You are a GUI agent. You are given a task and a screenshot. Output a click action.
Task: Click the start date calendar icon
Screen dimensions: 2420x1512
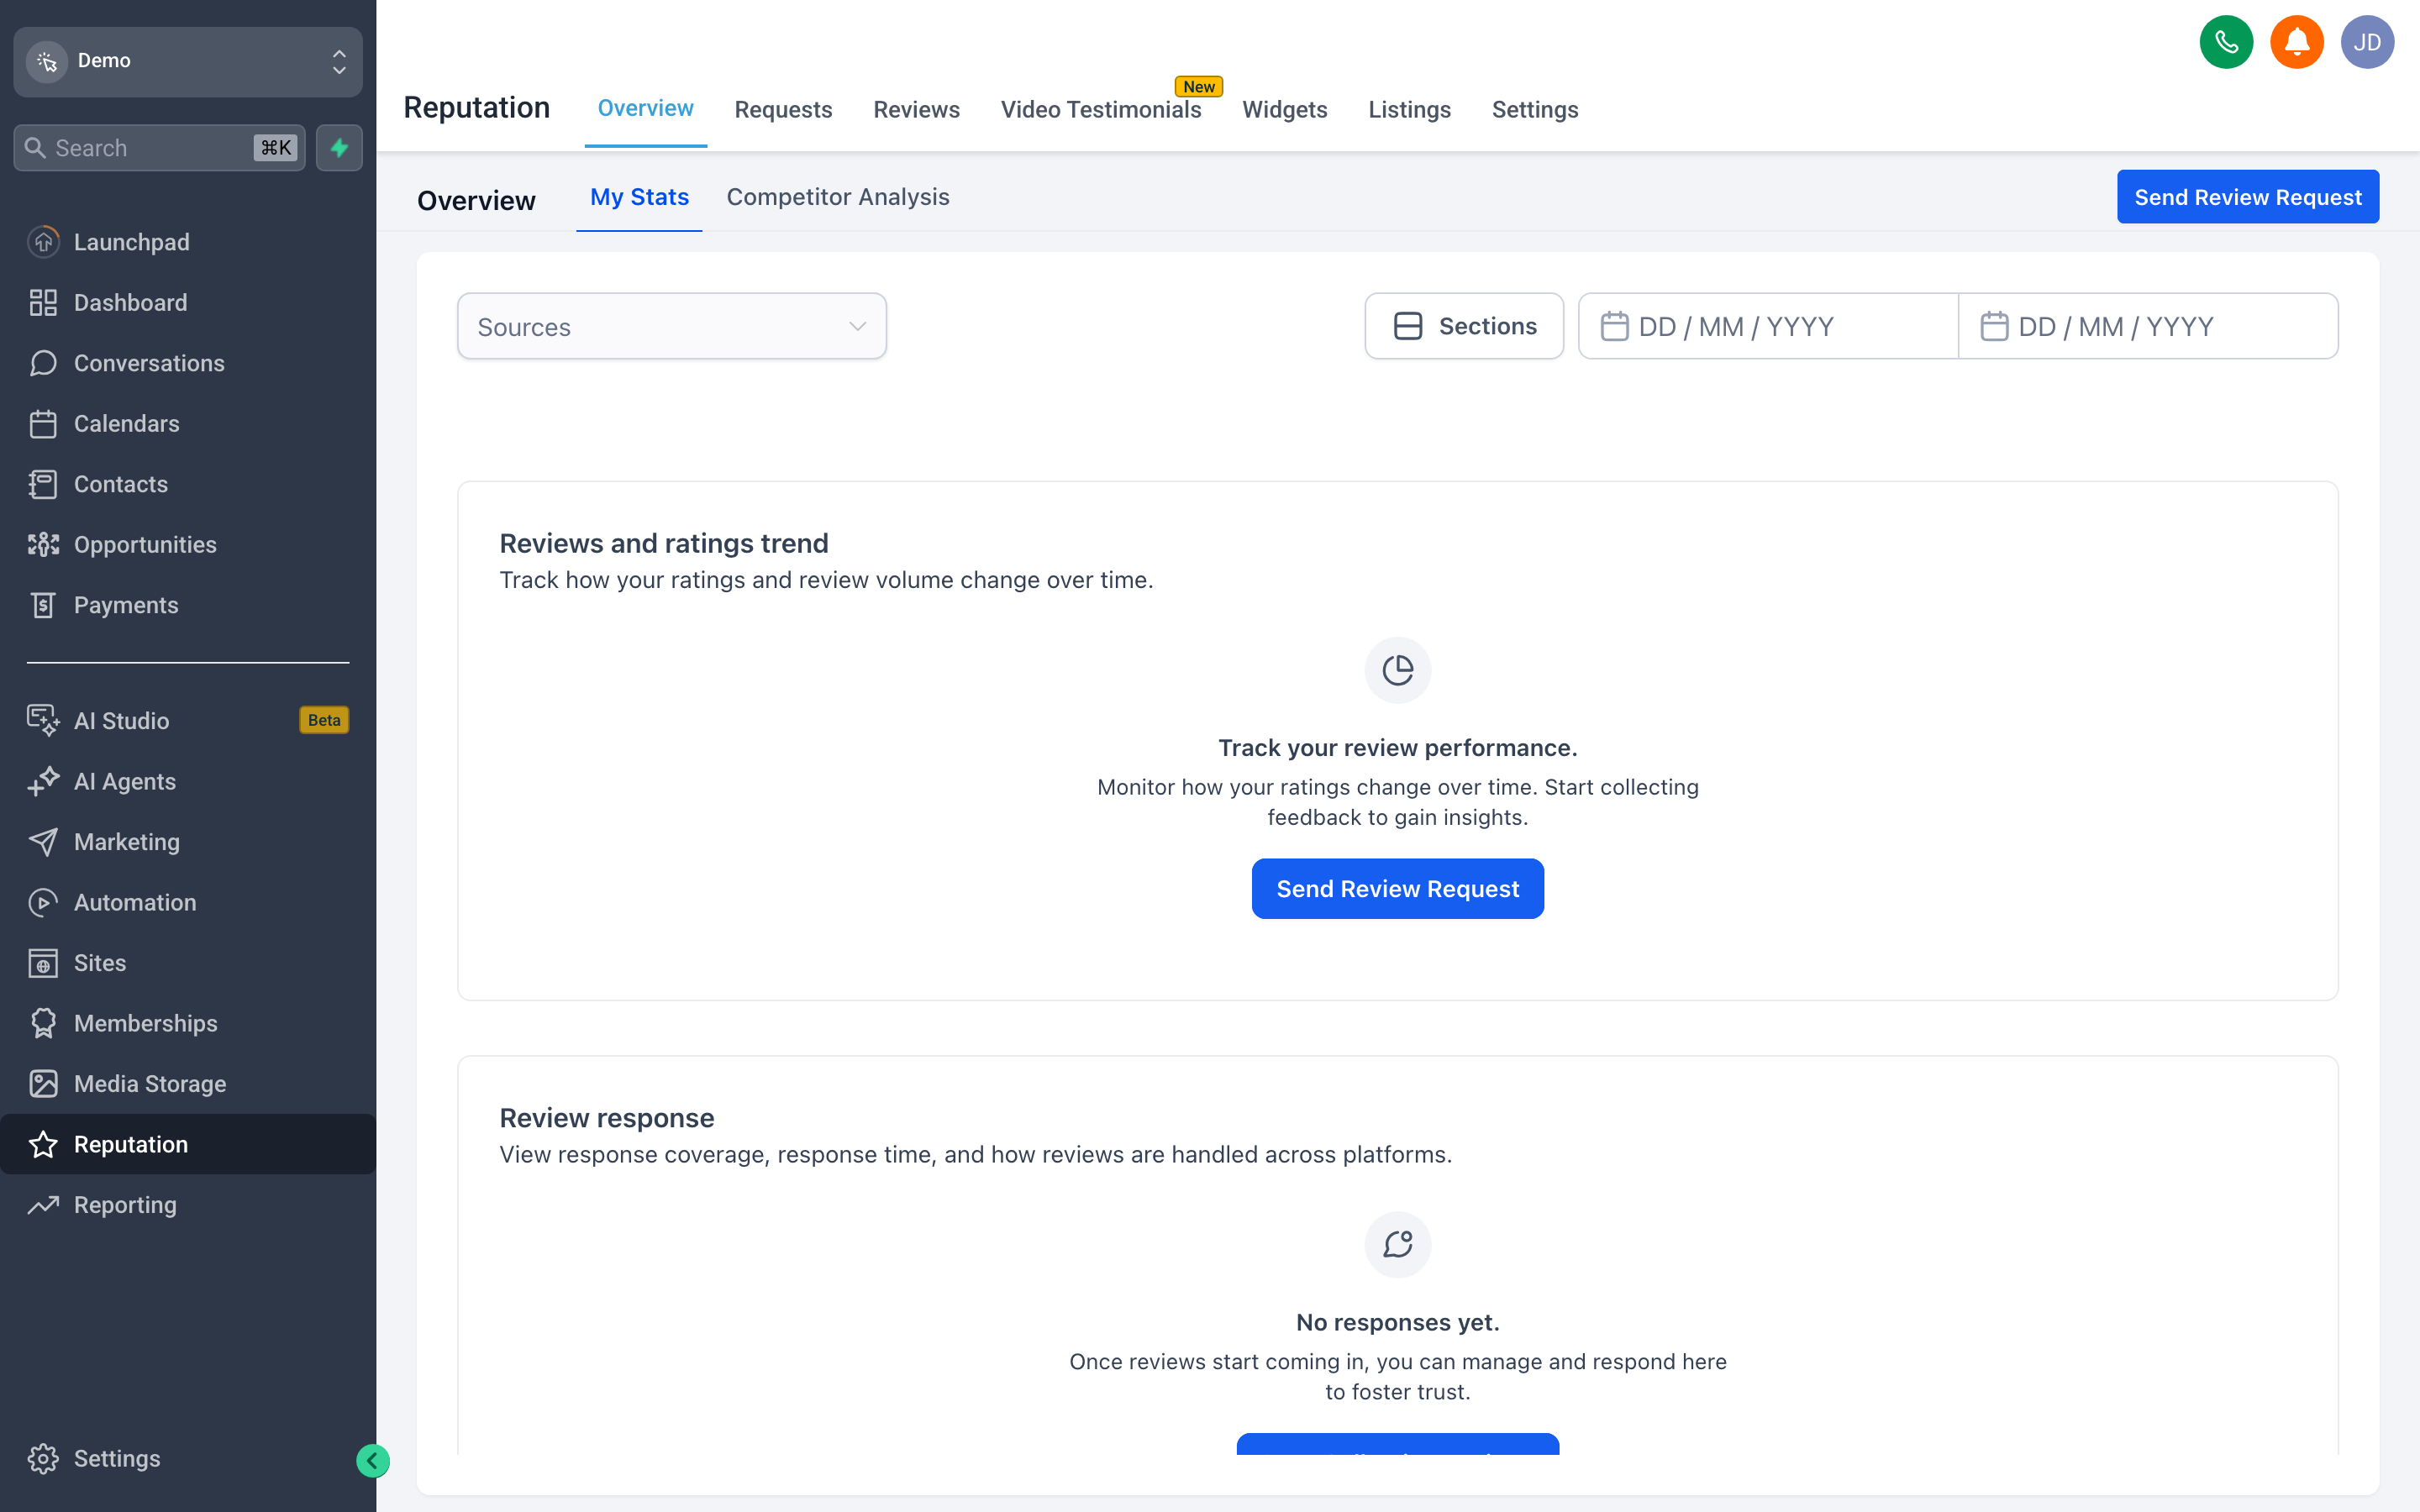pos(1614,326)
